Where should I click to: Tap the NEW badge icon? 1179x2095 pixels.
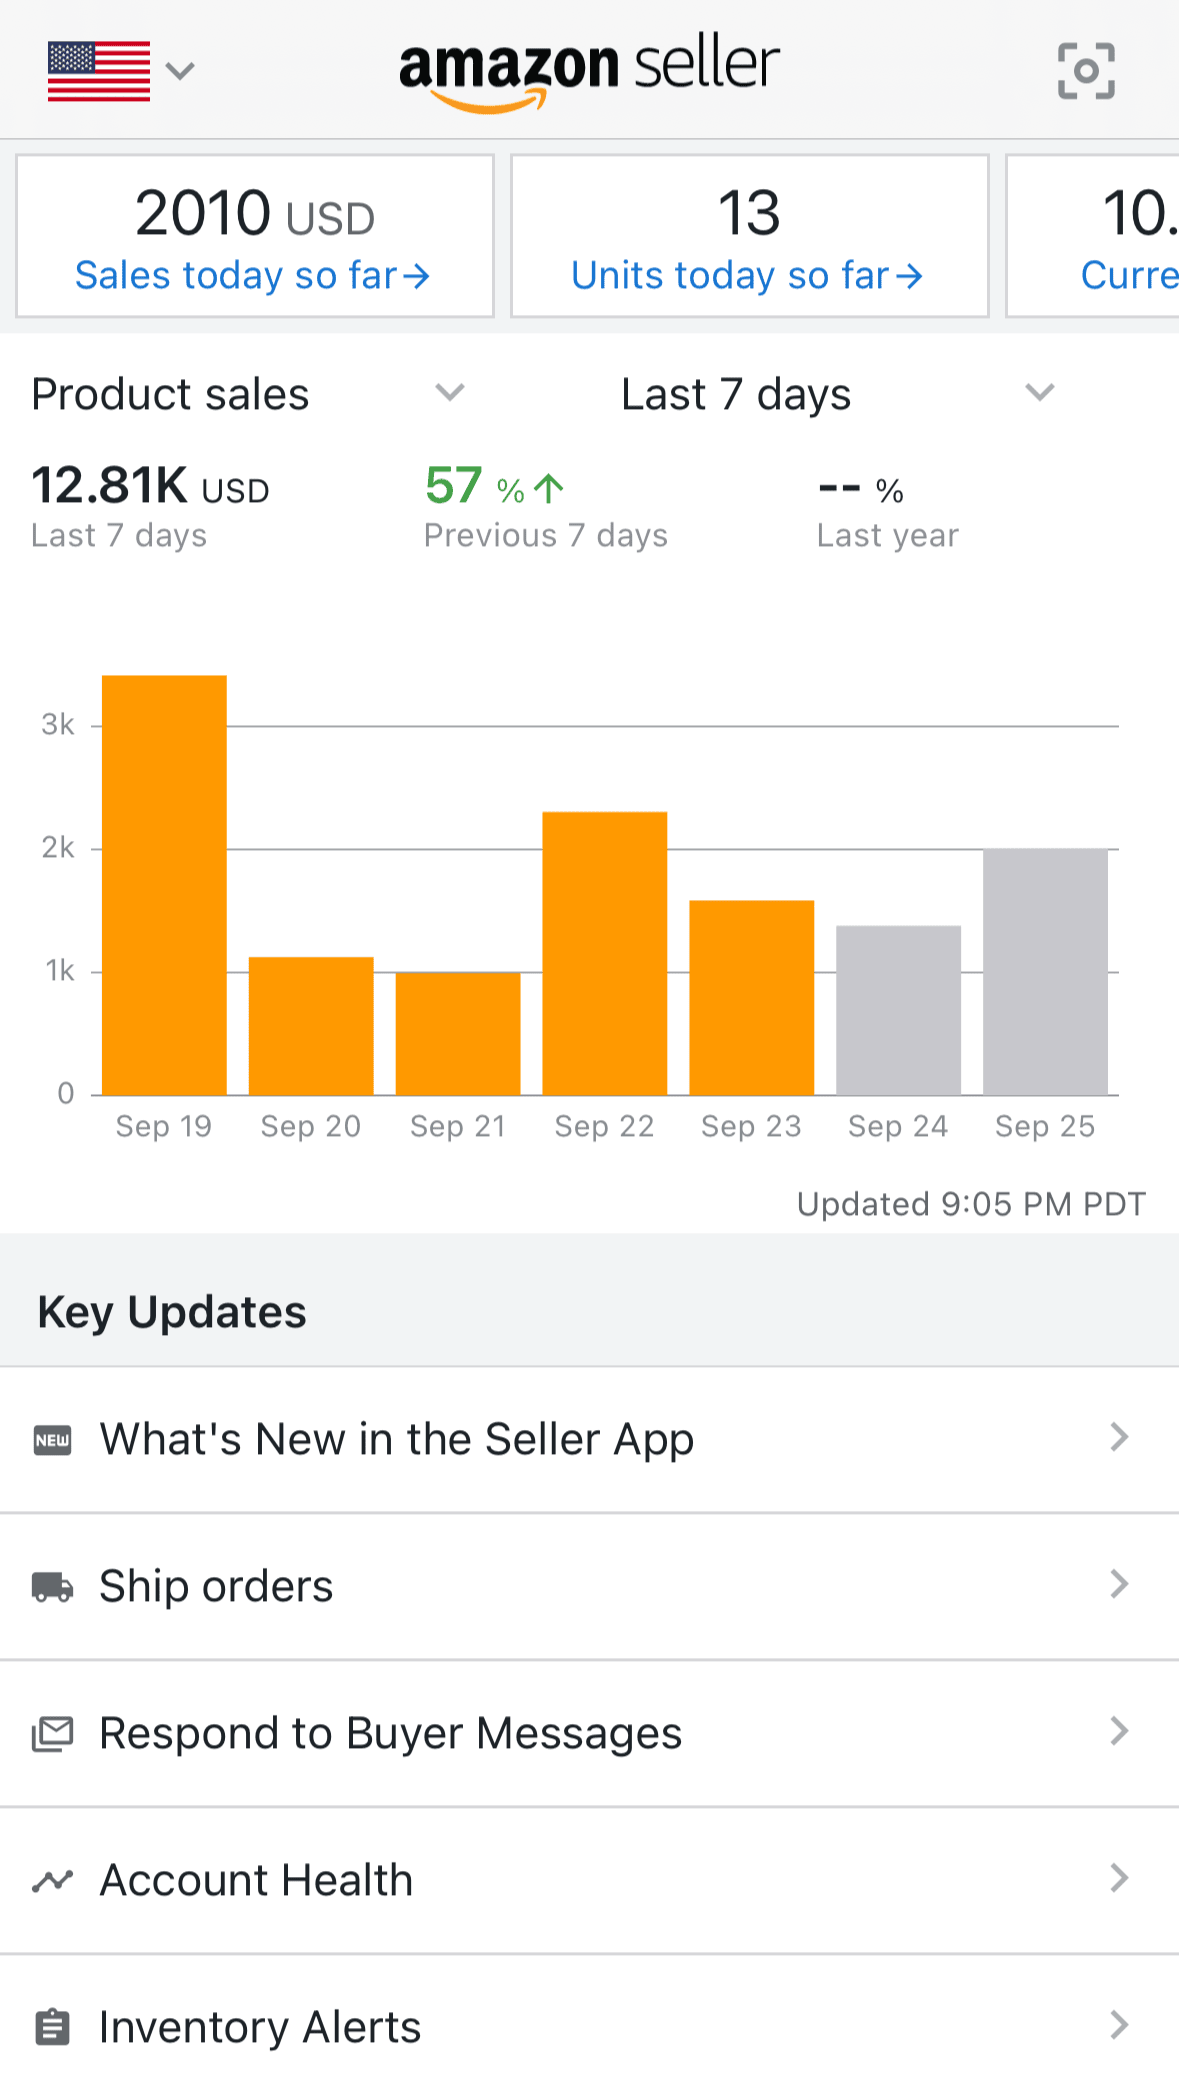[x=53, y=1440]
